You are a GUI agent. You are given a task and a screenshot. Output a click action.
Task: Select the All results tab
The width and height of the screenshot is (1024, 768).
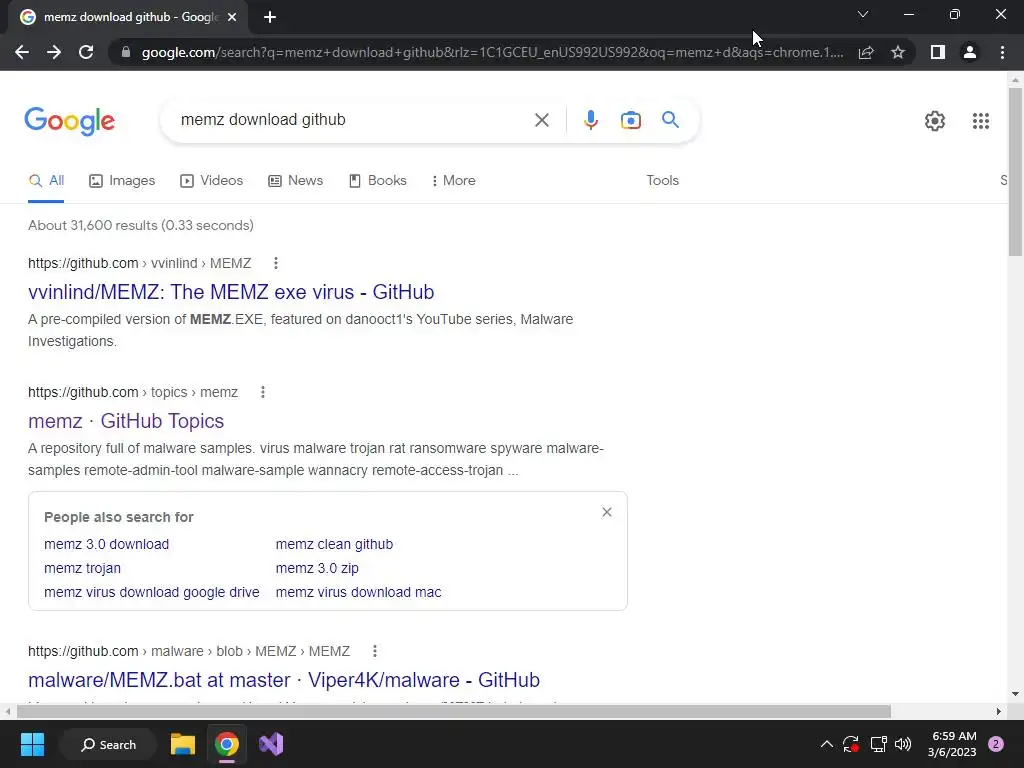pyautogui.click(x=46, y=181)
